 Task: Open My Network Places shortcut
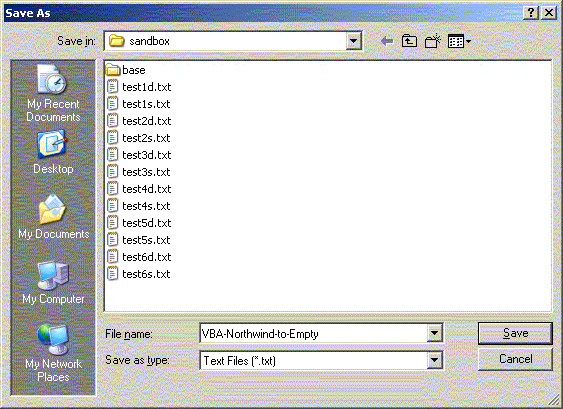(53, 353)
